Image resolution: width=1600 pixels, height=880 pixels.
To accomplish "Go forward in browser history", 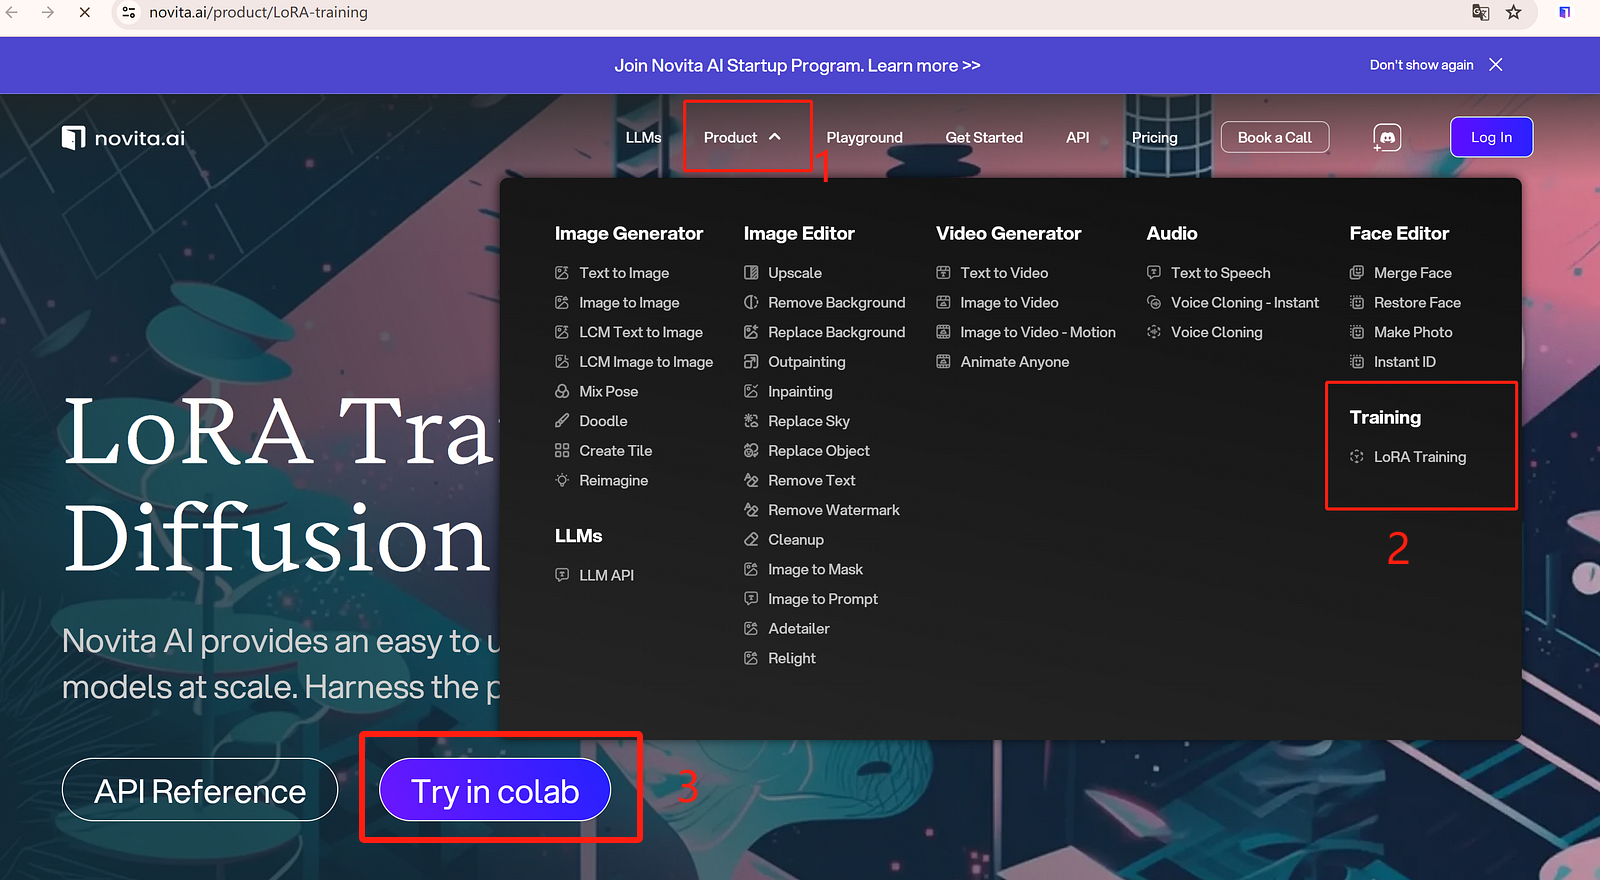I will [48, 12].
